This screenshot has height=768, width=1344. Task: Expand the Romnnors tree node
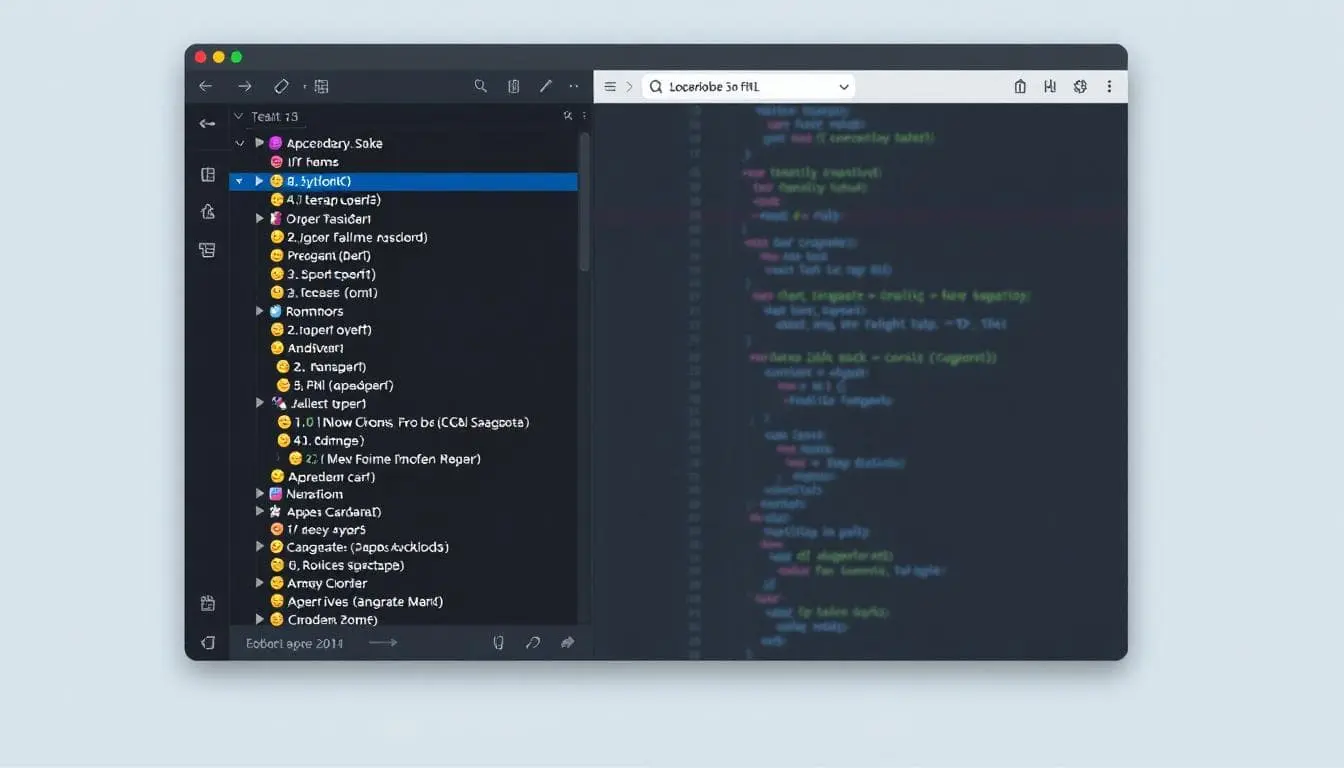pyautogui.click(x=259, y=311)
